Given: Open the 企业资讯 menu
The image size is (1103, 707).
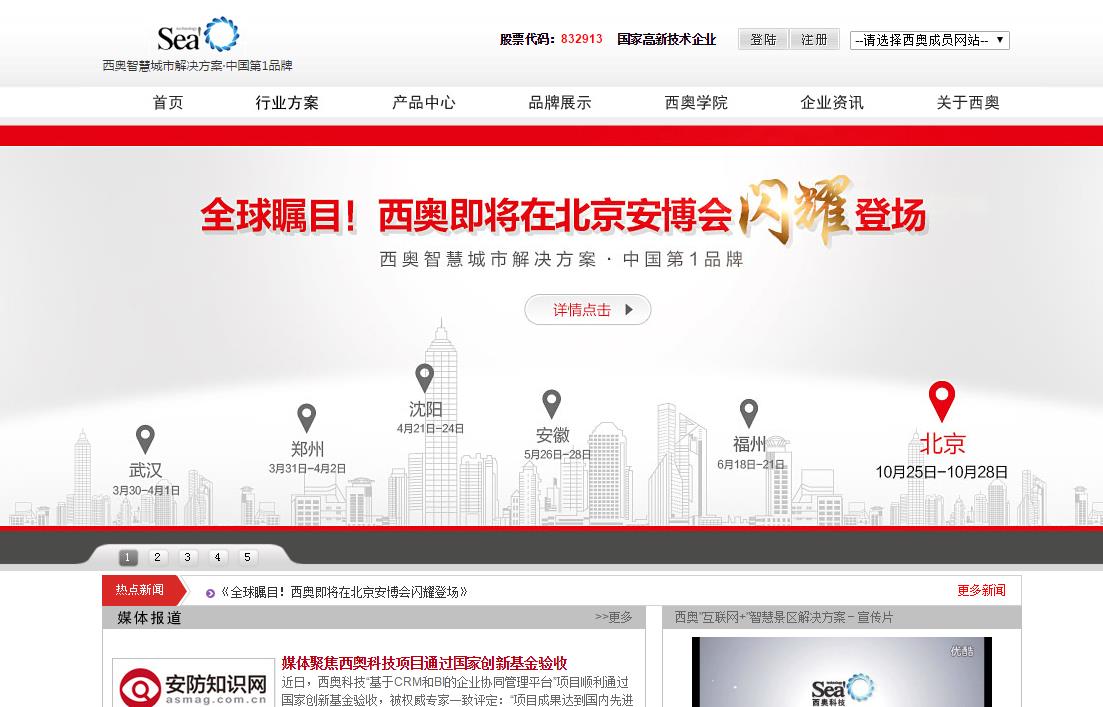Looking at the screenshot, I should click(x=832, y=103).
